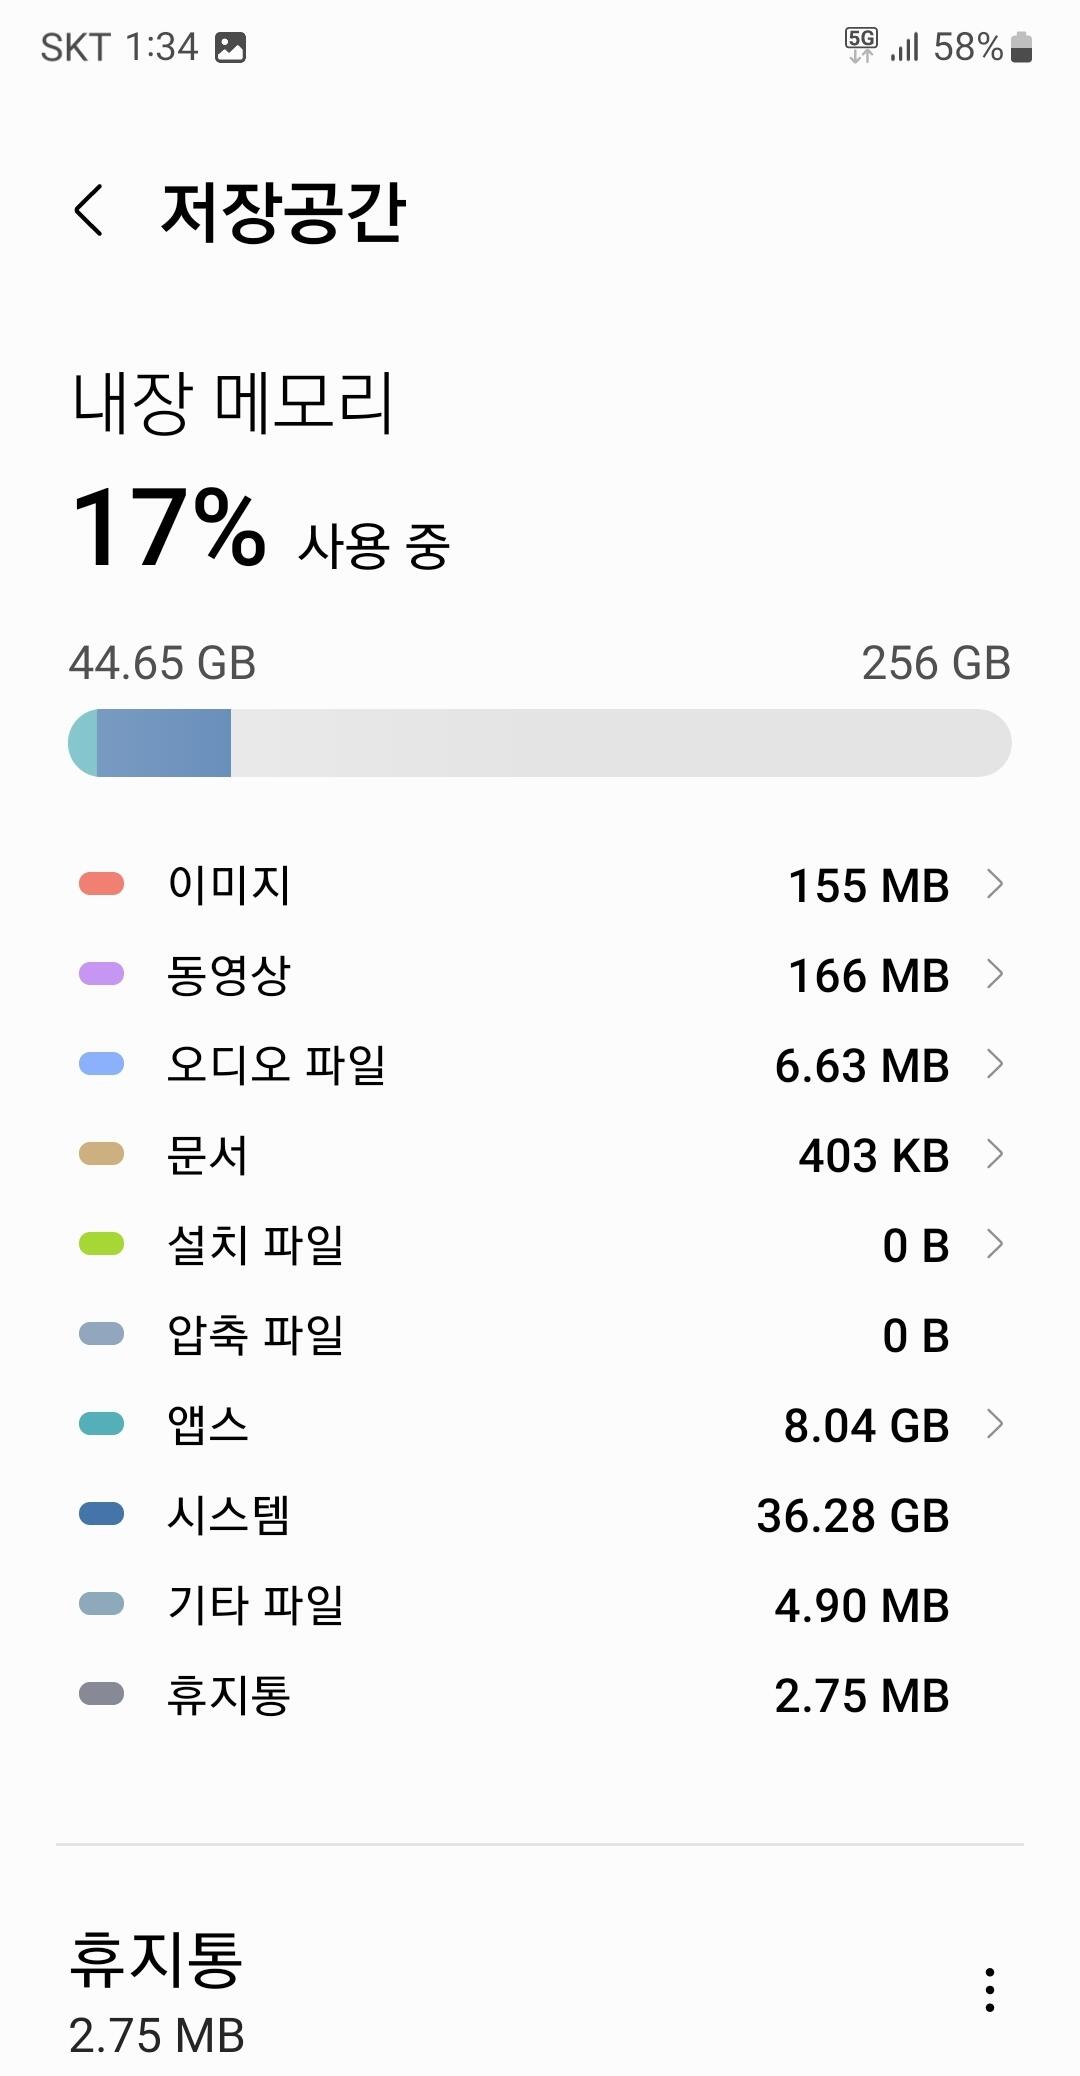Tap the 압축 파일 row

tap(540, 1334)
